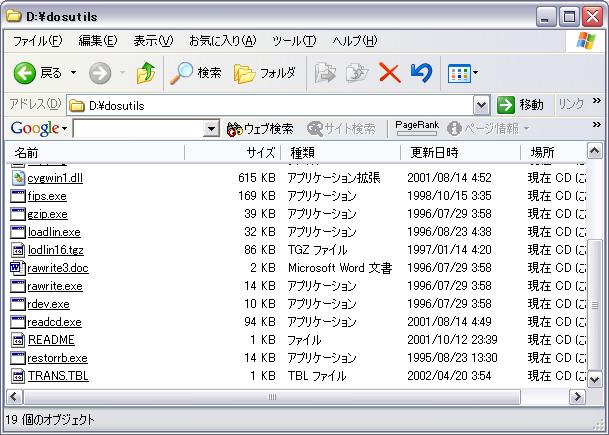Open the Tools (ツール) menu
This screenshot has width=609, height=435.
pyautogui.click(x=294, y=41)
